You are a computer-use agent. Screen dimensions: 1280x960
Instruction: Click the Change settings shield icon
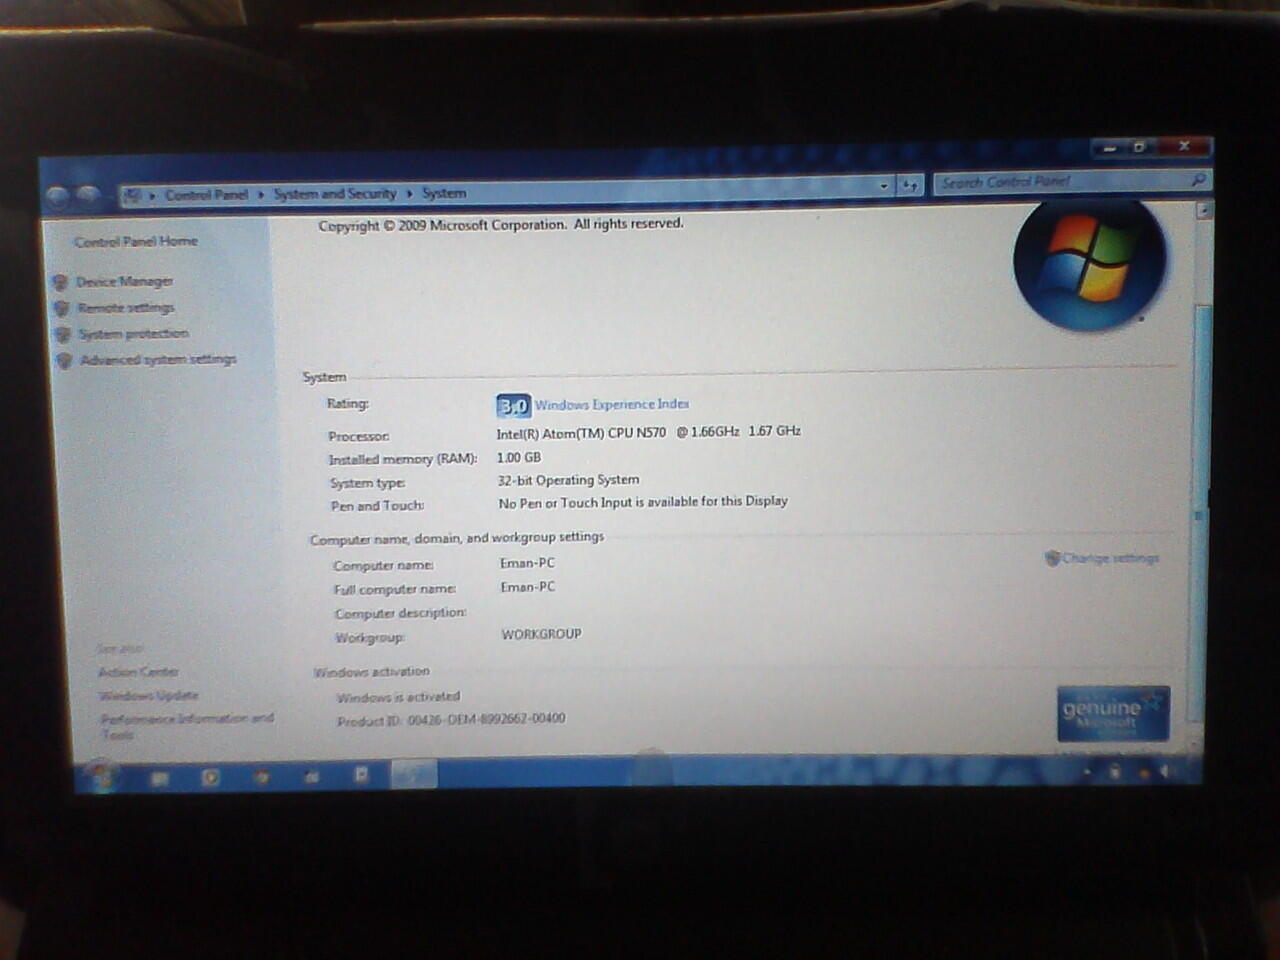tap(1052, 558)
